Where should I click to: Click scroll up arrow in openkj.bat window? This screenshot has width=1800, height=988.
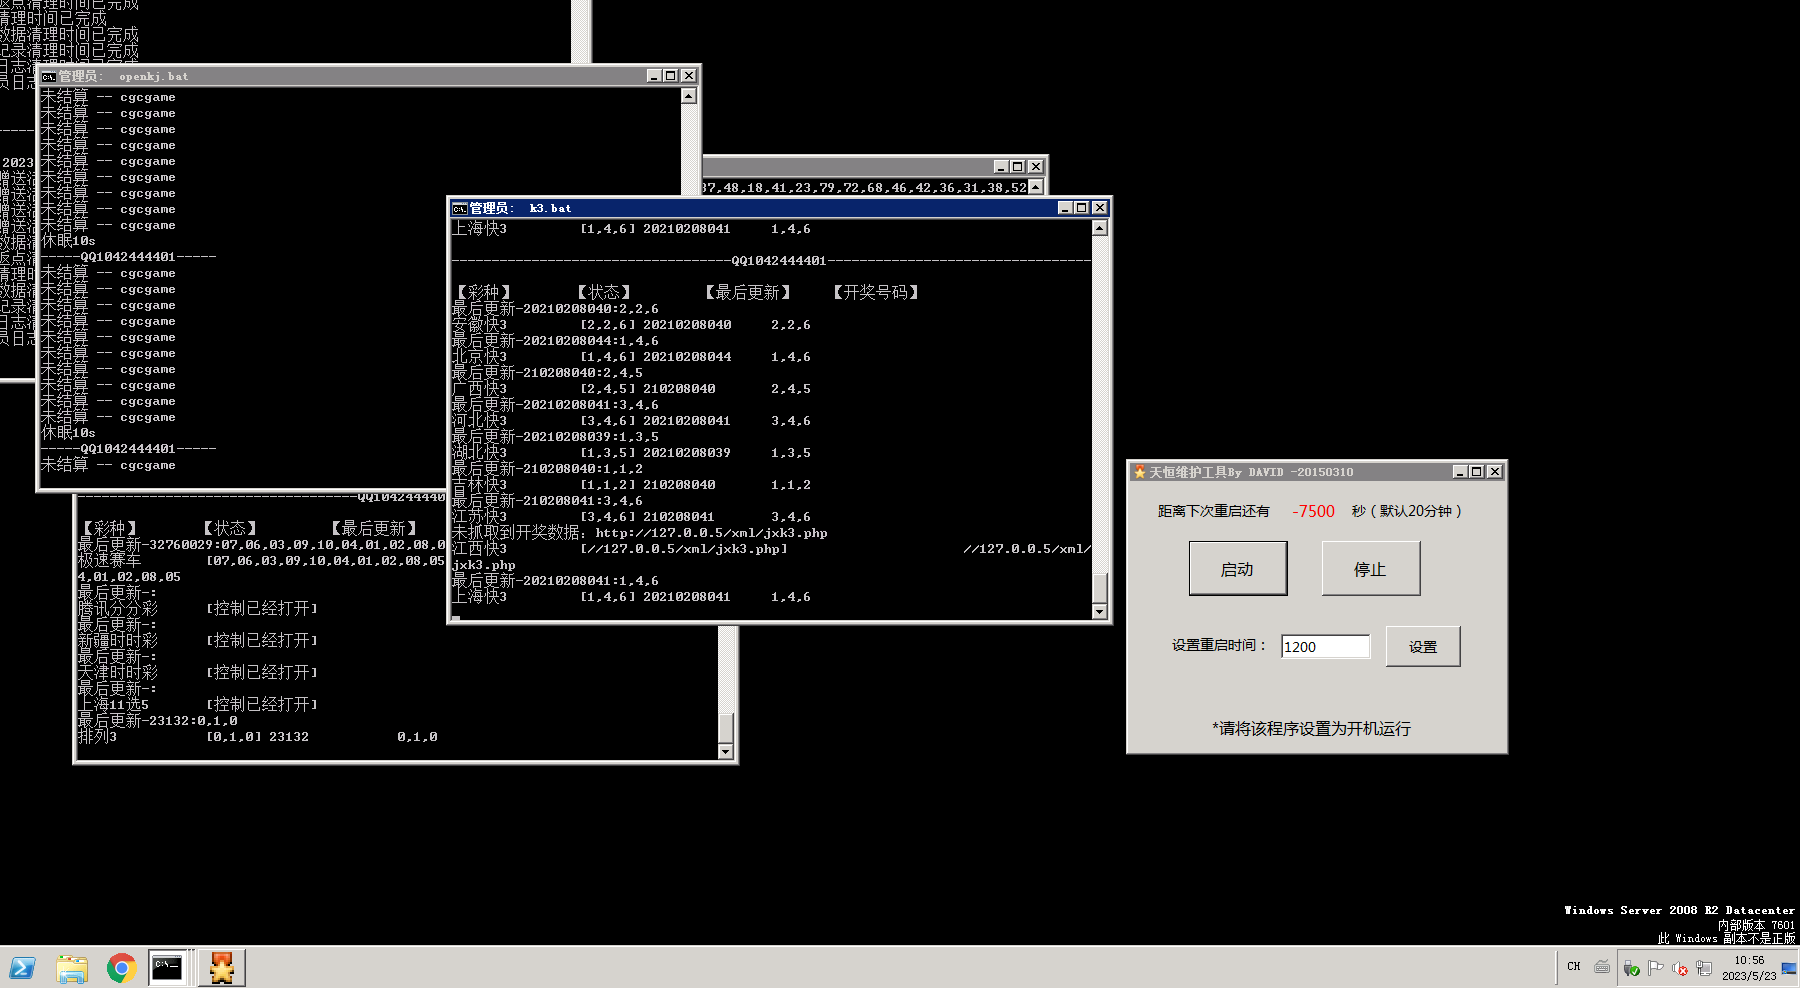click(688, 96)
